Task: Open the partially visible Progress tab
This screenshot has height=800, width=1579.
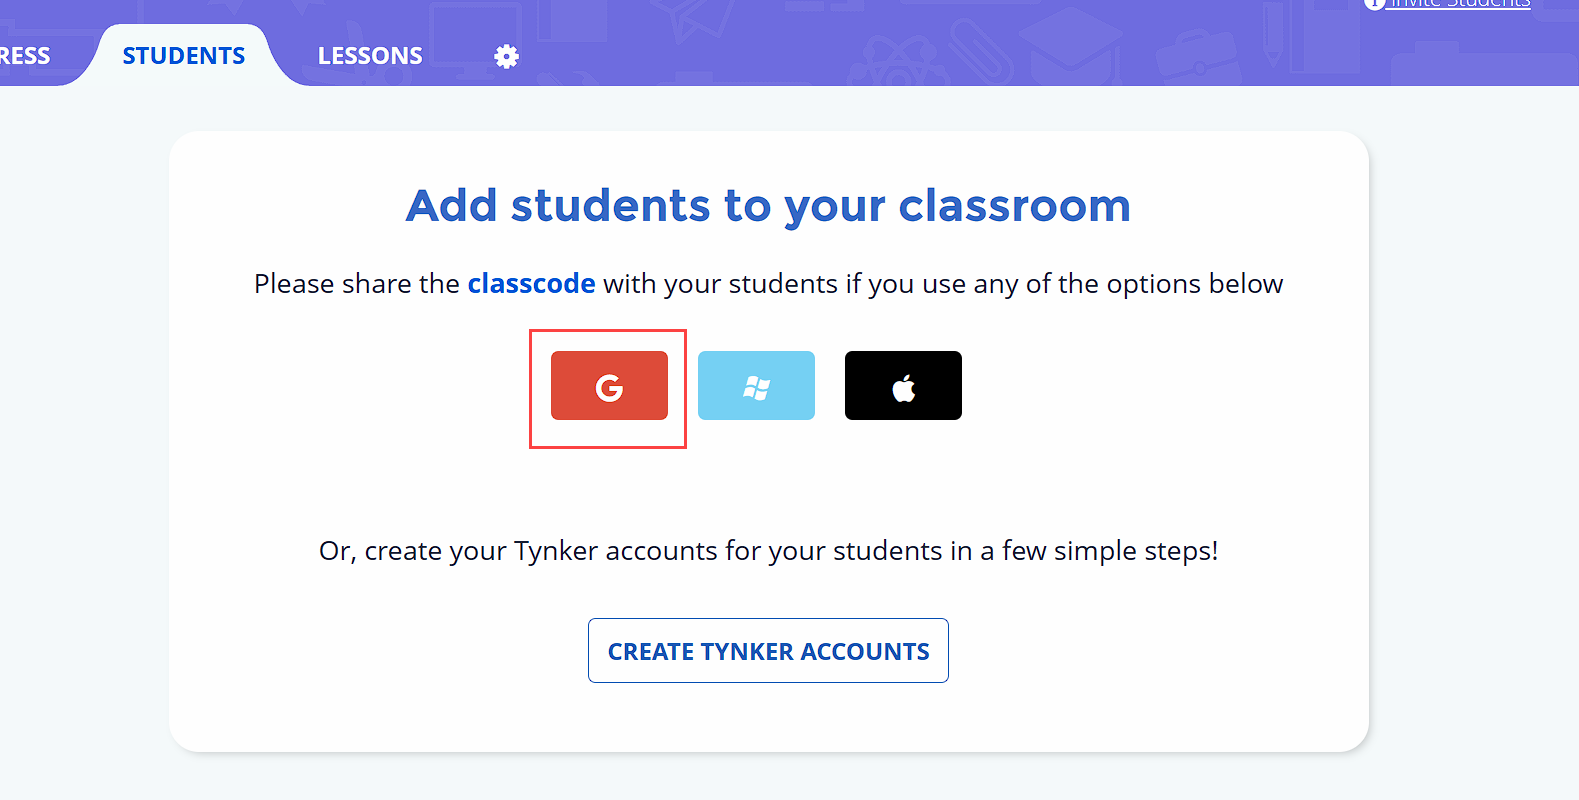Action: [x=25, y=56]
